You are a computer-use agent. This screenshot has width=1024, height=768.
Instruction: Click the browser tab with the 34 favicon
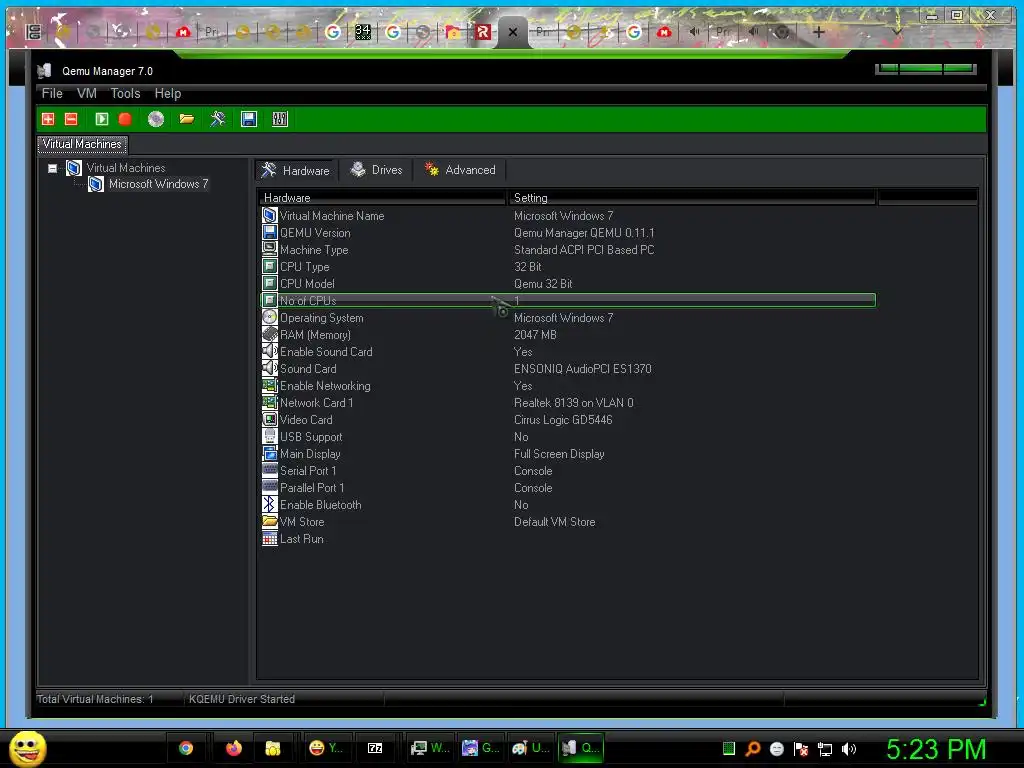(x=362, y=31)
